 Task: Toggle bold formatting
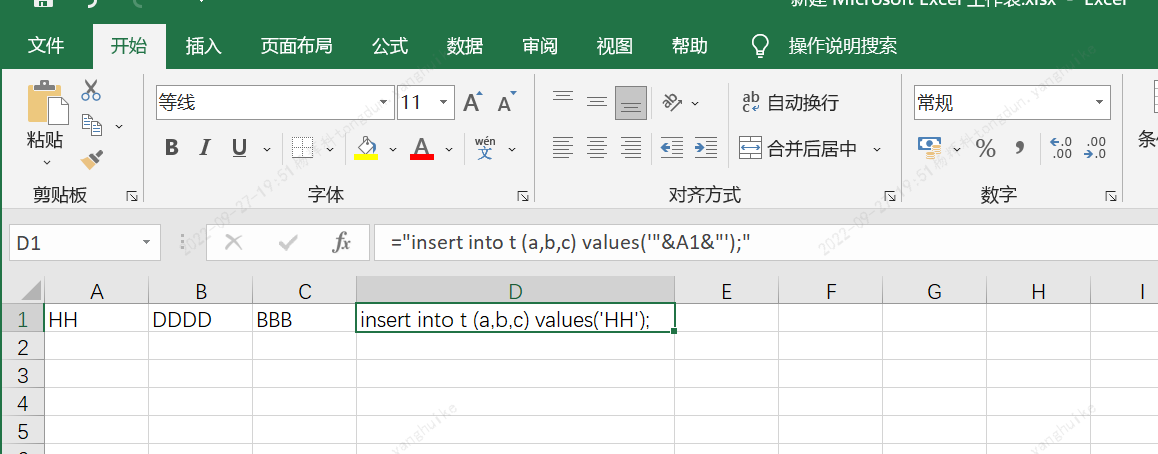pyautogui.click(x=171, y=148)
